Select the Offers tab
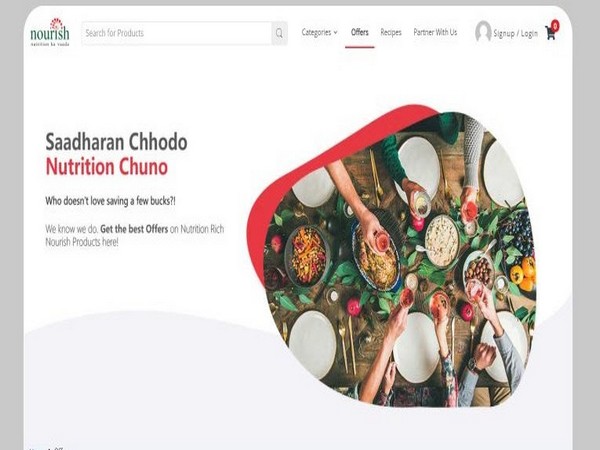The height and width of the screenshot is (450, 600). (360, 33)
